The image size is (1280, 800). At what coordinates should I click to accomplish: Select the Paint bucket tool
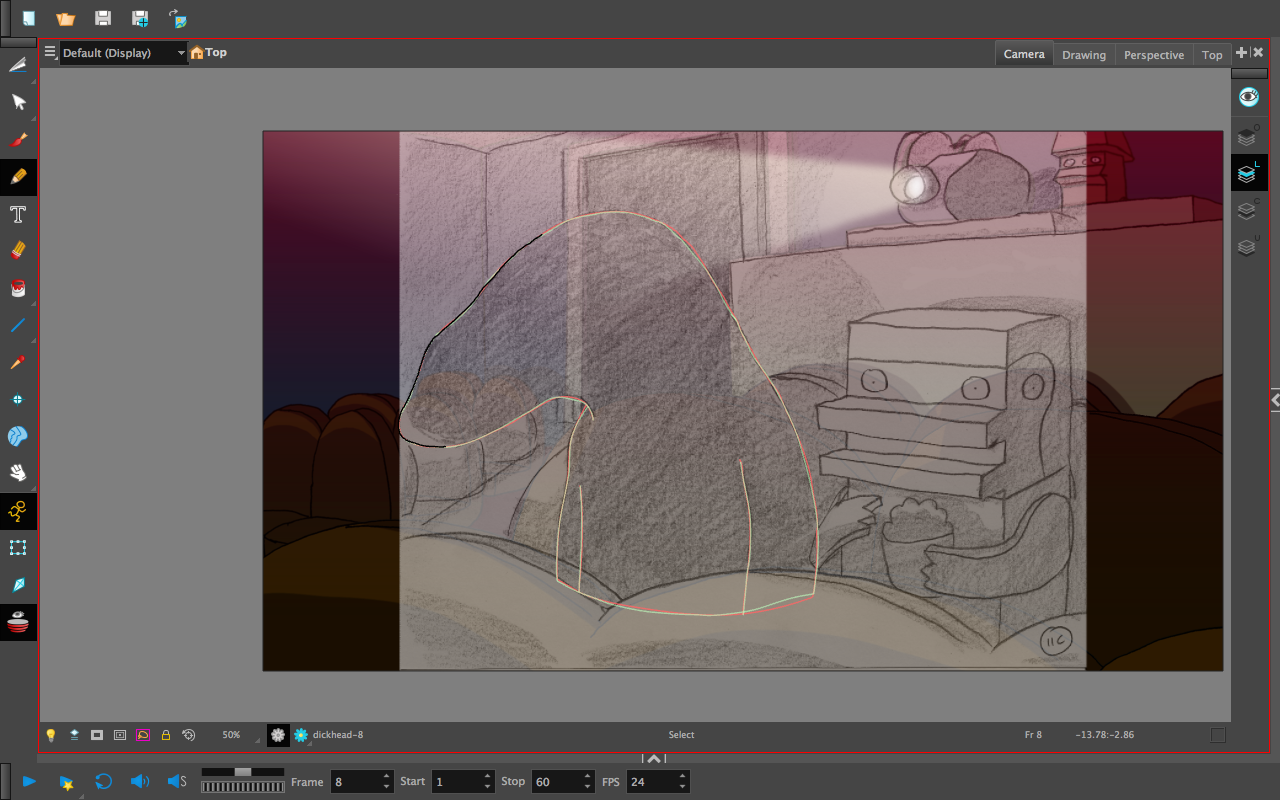(x=18, y=289)
